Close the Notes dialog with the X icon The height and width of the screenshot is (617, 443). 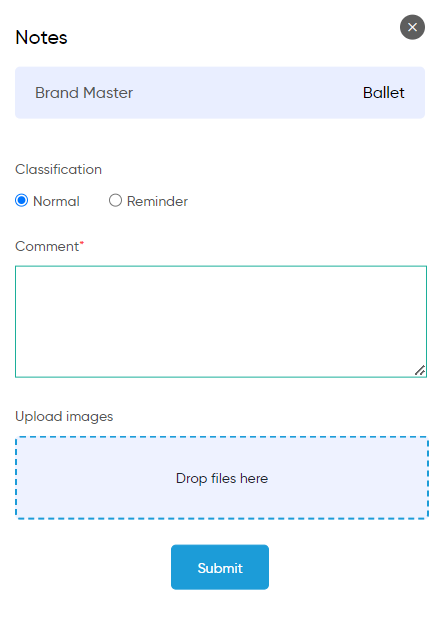pyautogui.click(x=412, y=27)
